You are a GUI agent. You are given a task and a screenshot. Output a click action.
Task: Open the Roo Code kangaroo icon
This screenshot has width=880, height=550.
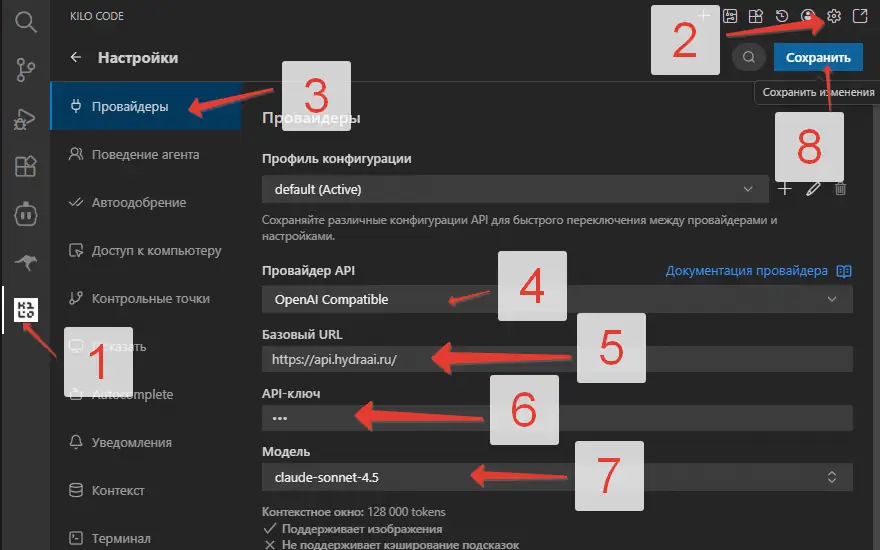tap(24, 262)
